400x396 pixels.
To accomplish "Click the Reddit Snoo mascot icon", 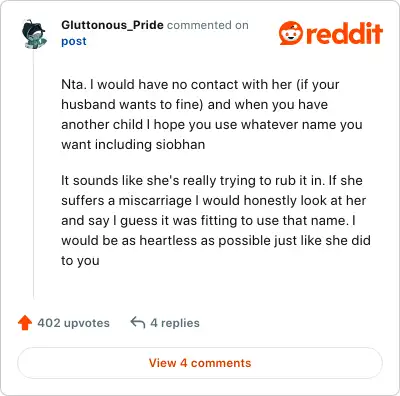I will (291, 33).
